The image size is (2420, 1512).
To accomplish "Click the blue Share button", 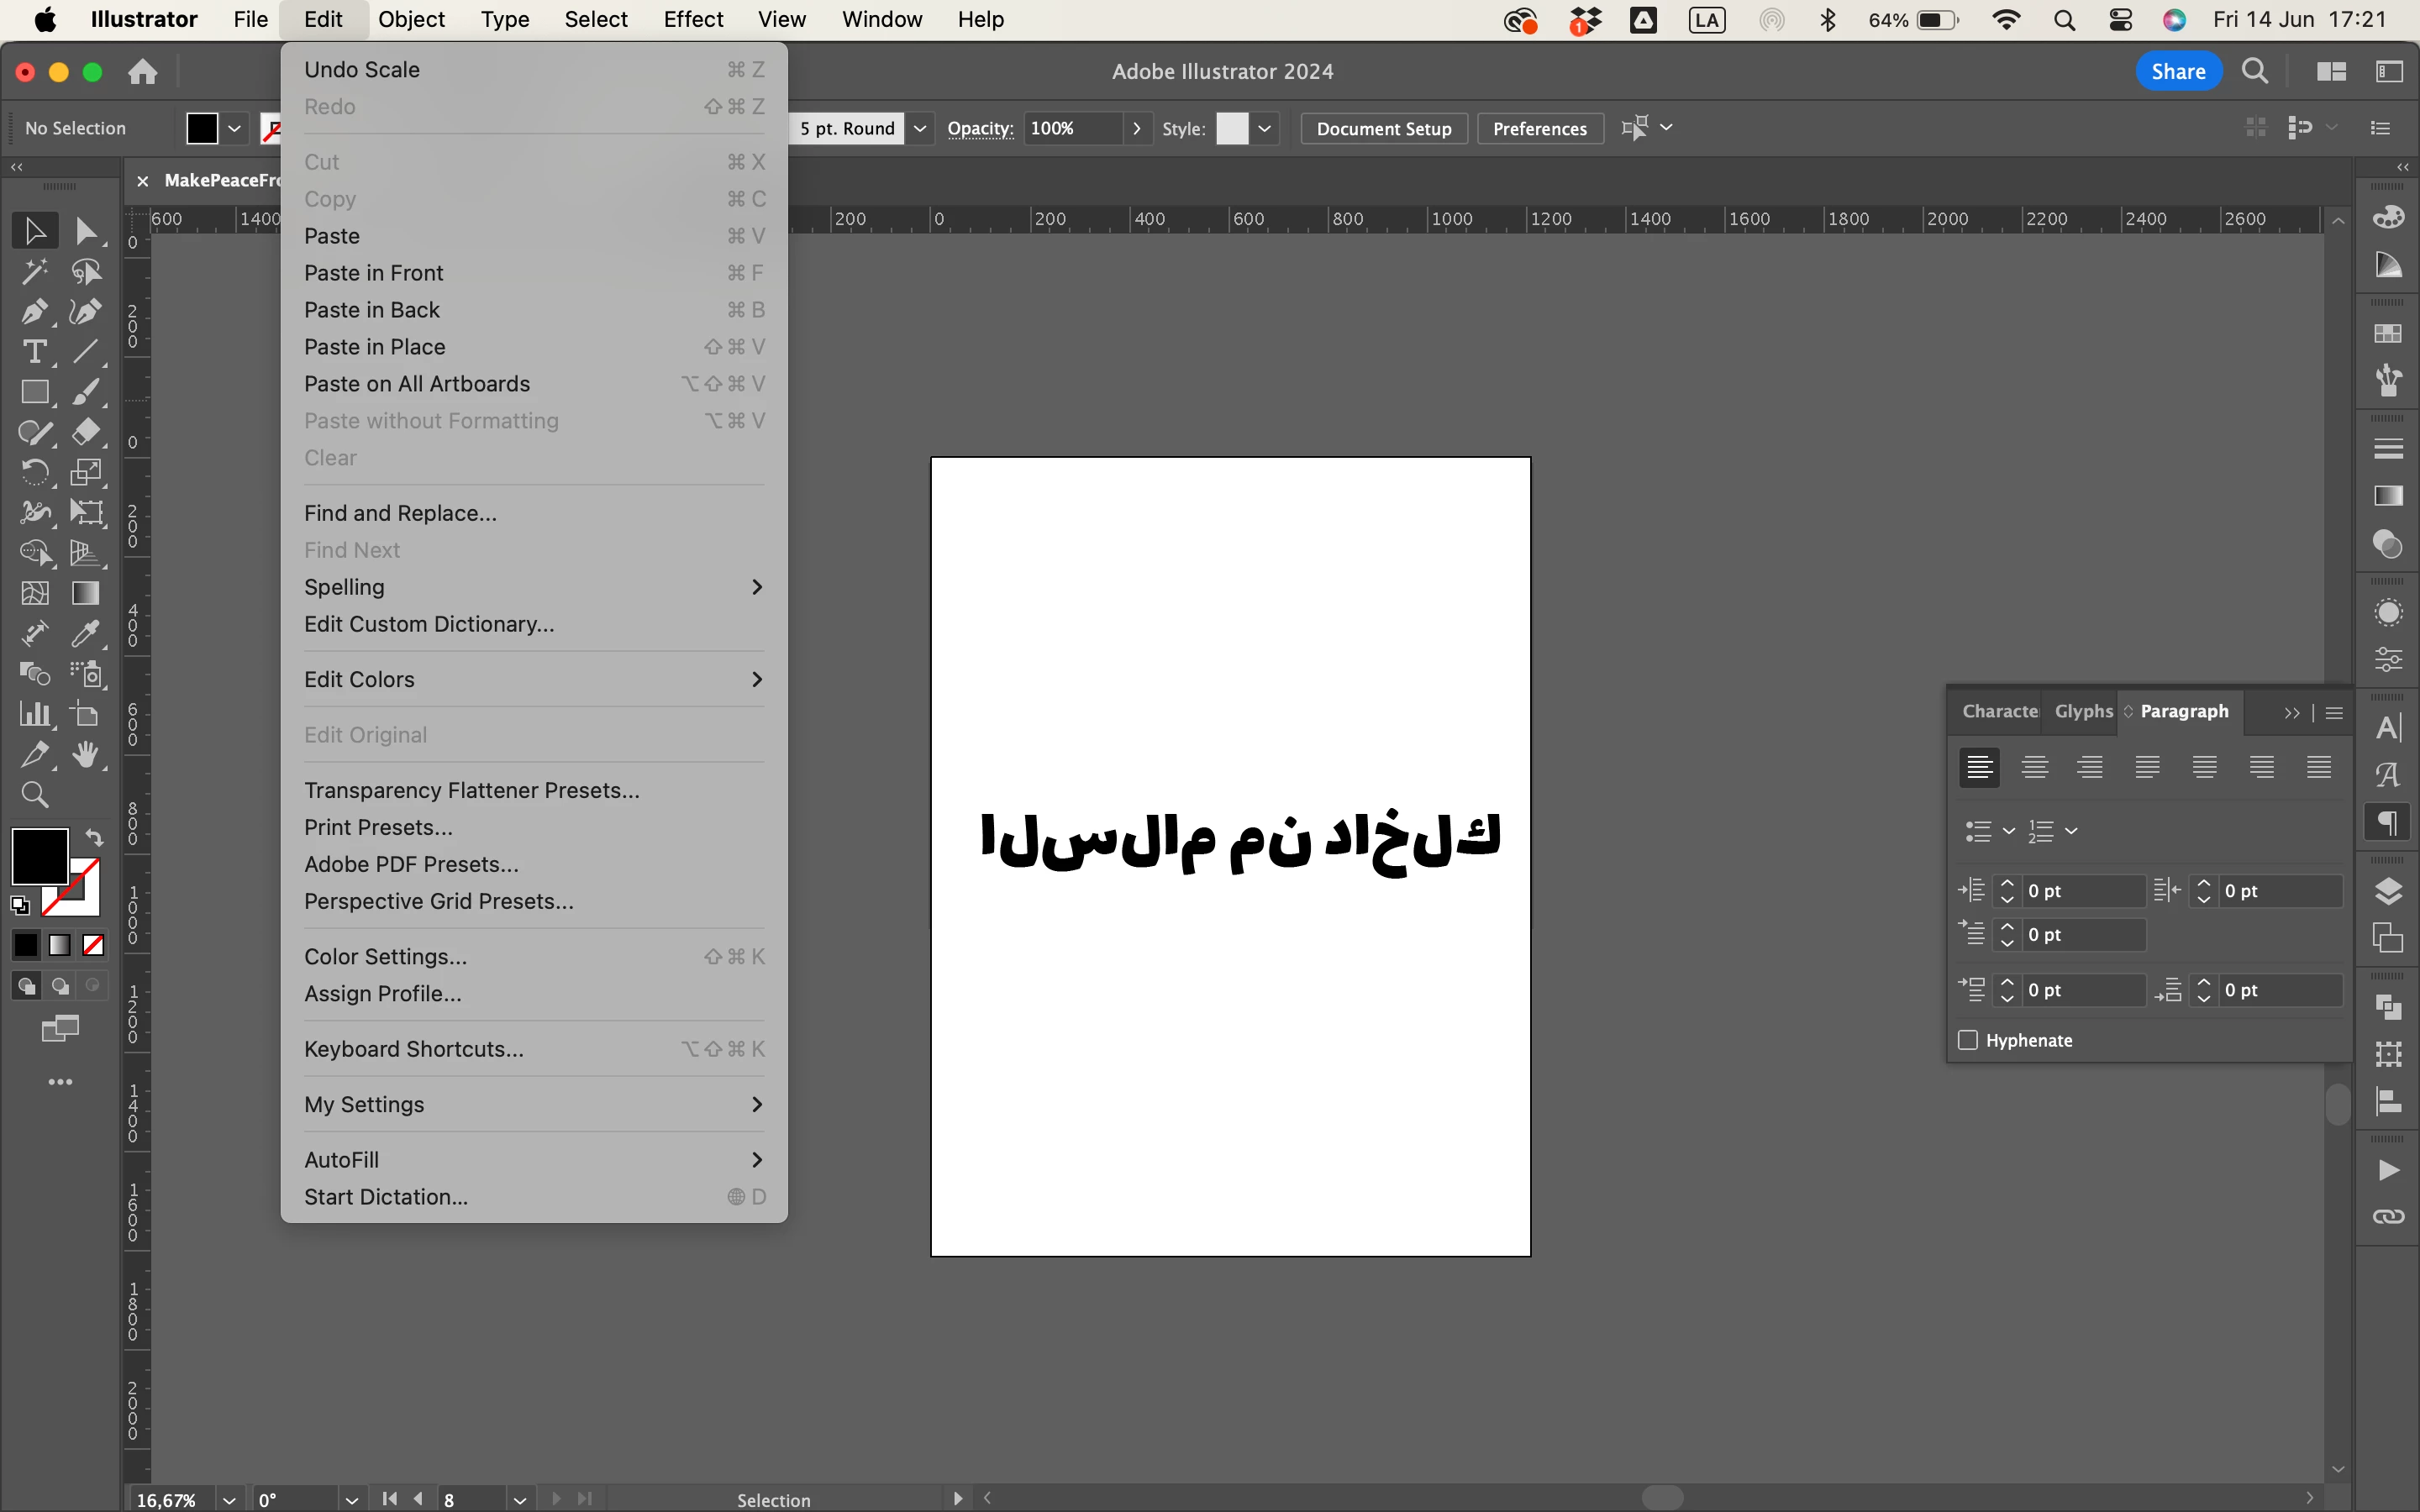I will (2178, 71).
